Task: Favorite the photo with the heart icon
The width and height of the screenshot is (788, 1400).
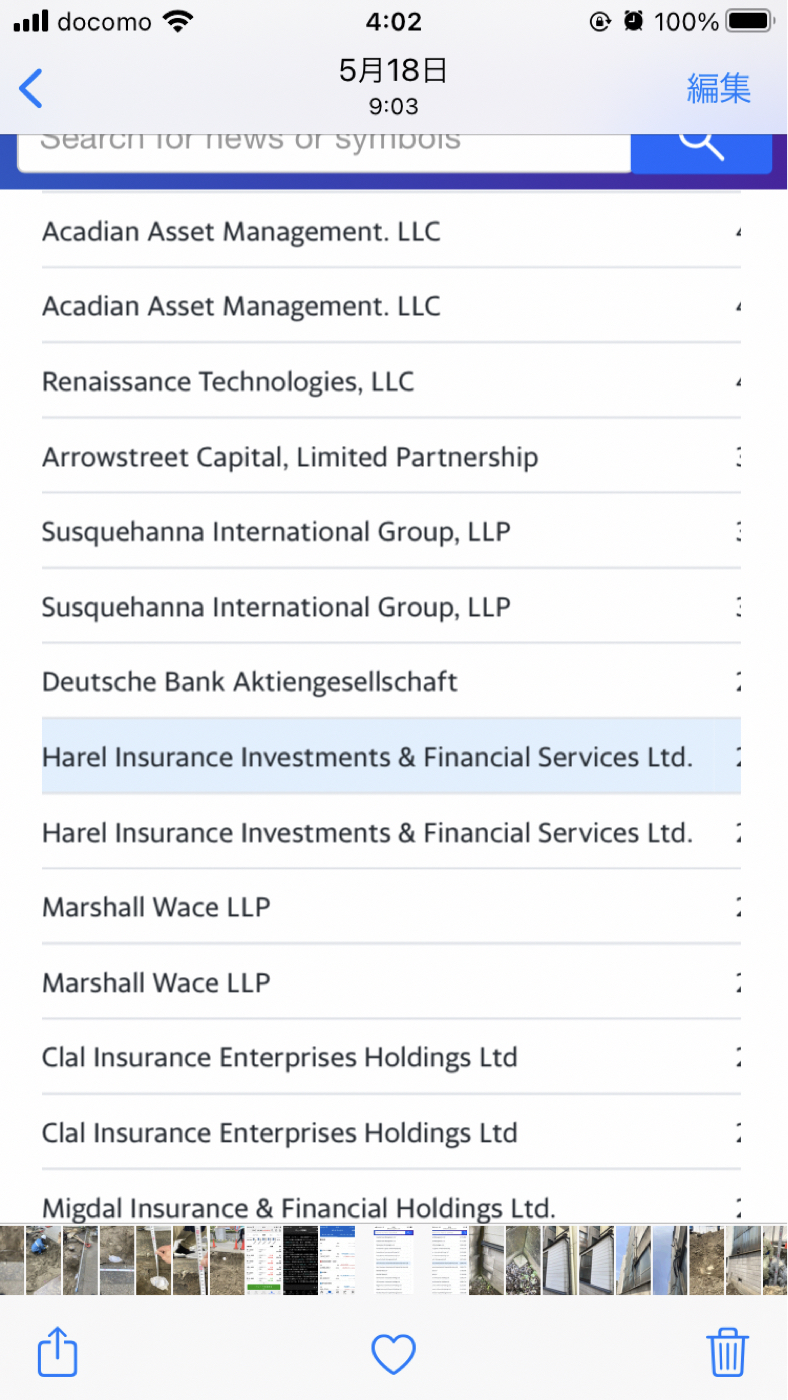Action: pos(393,1354)
